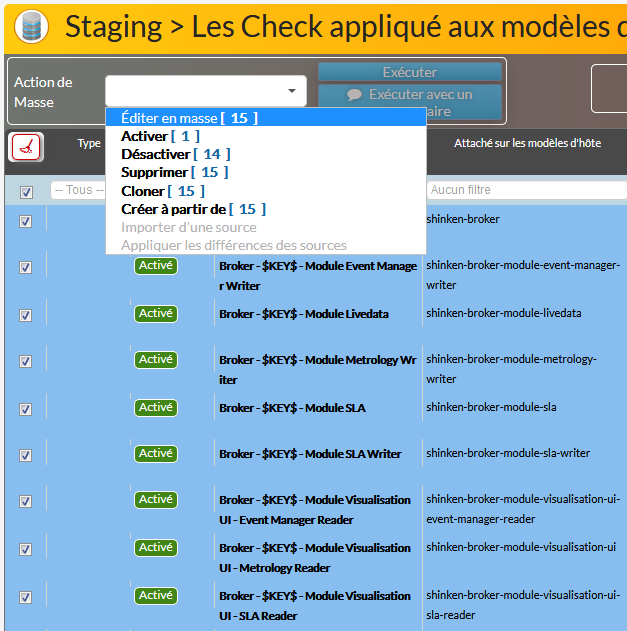Click Activé badge of Module SLA Writer row

pos(156,454)
